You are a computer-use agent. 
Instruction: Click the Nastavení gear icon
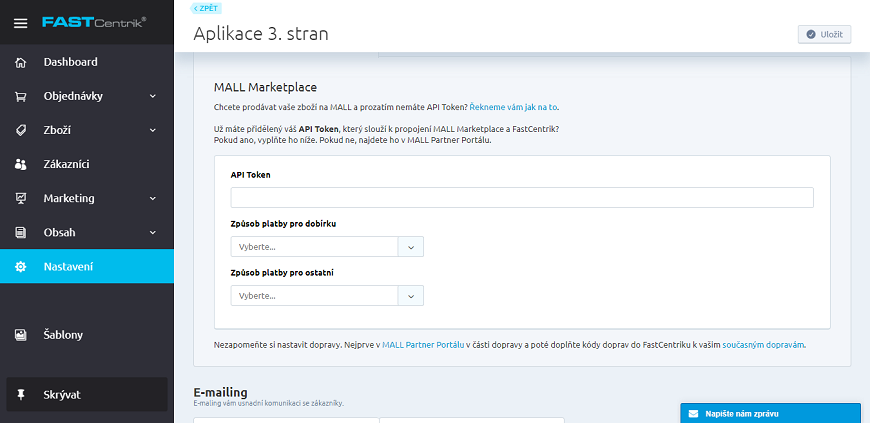click(21, 267)
